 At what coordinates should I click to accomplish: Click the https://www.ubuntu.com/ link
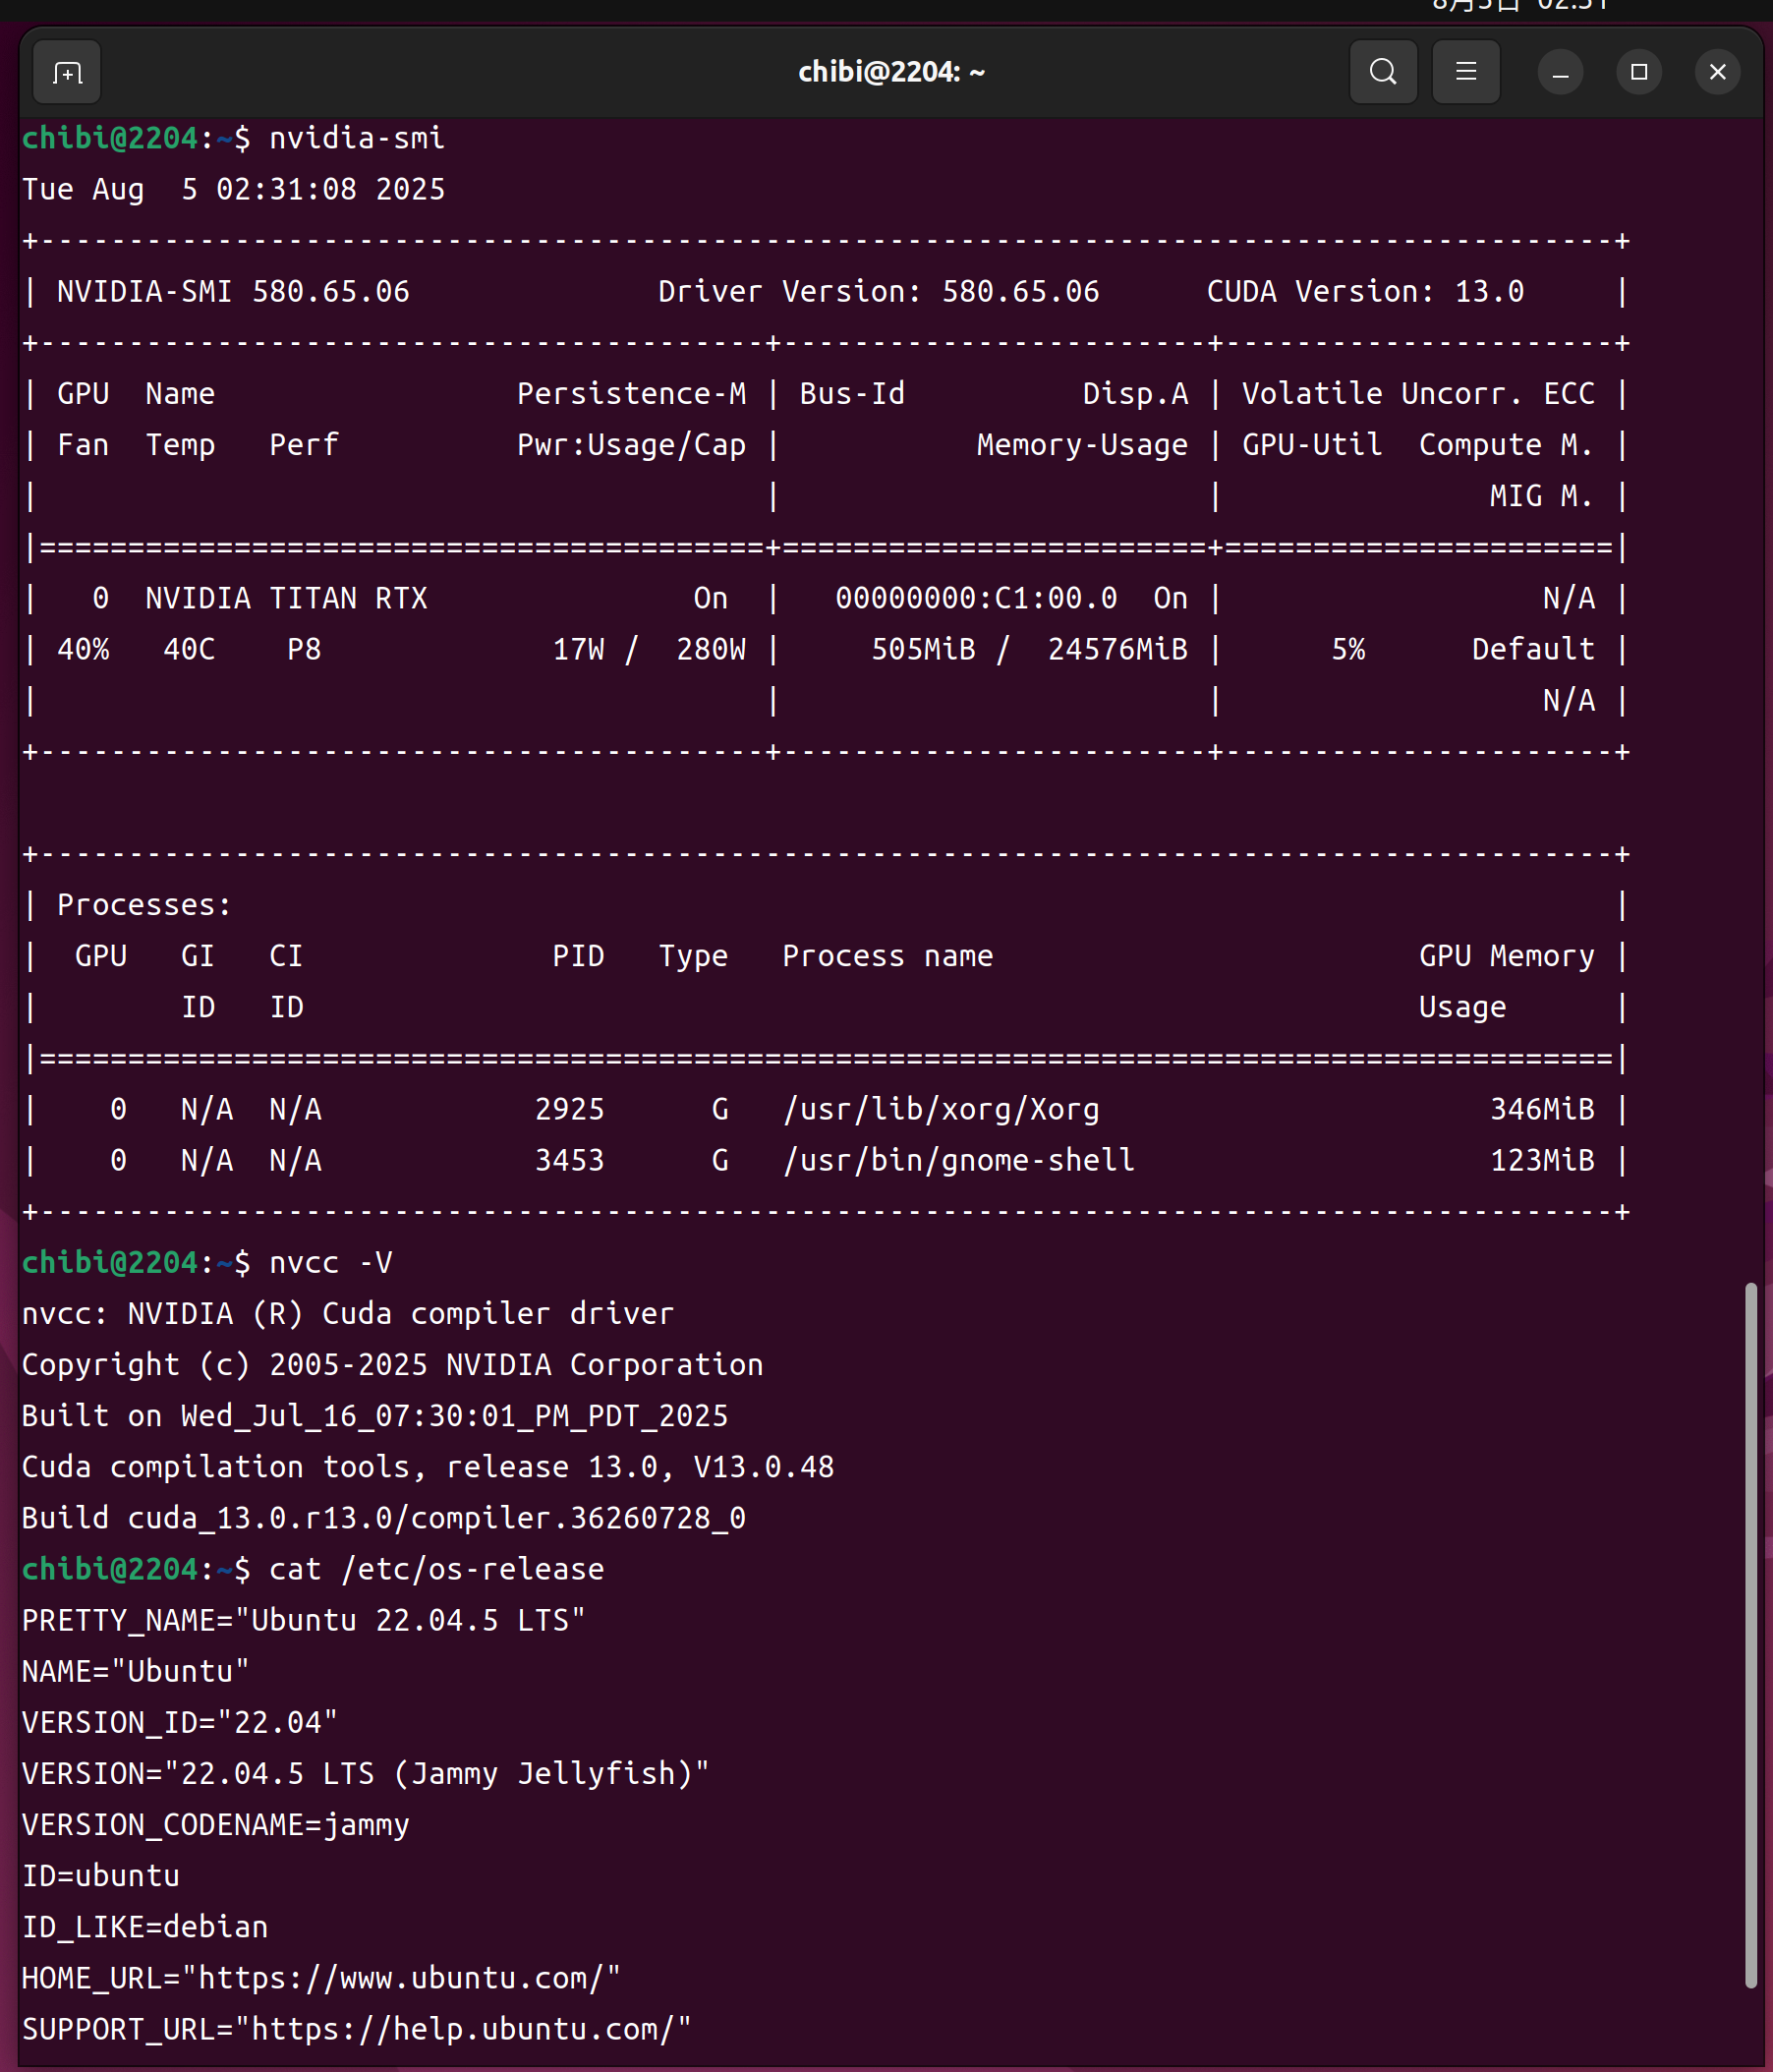[408, 1978]
